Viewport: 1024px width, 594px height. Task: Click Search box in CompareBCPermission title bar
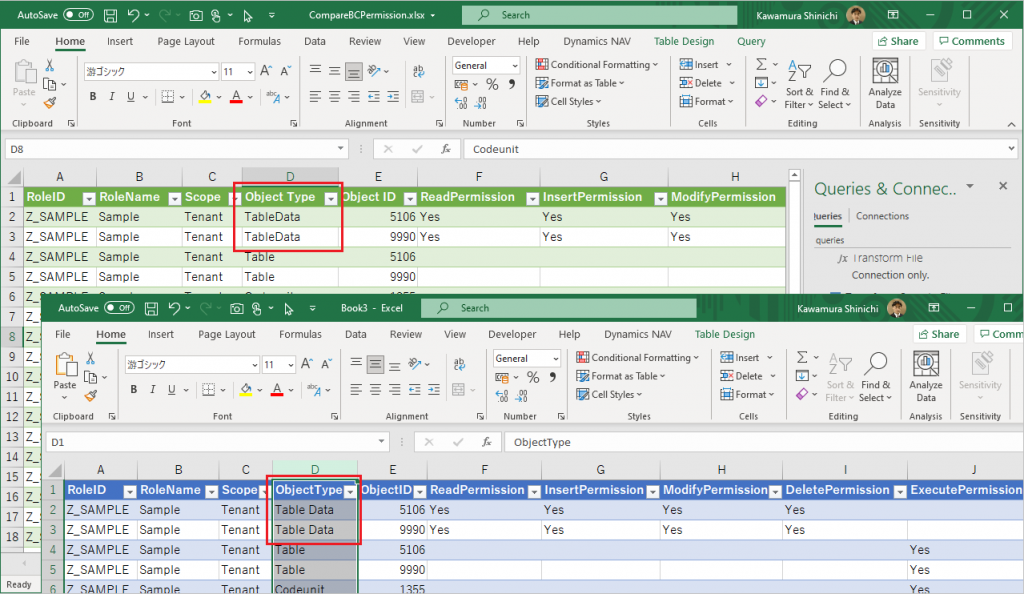point(599,15)
